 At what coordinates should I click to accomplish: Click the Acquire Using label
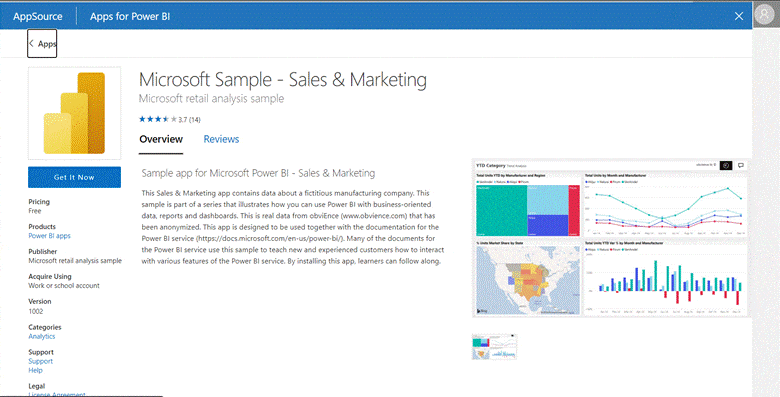pyautogui.click(x=50, y=276)
